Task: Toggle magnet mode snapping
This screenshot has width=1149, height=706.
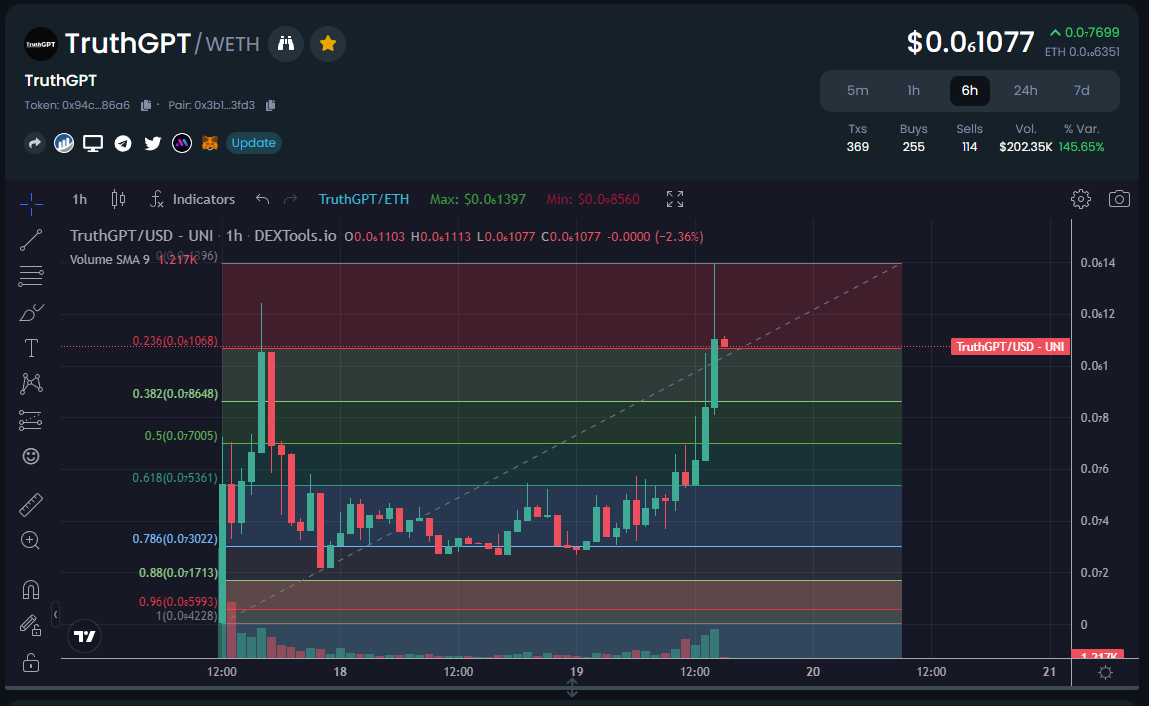Action: click(x=31, y=589)
